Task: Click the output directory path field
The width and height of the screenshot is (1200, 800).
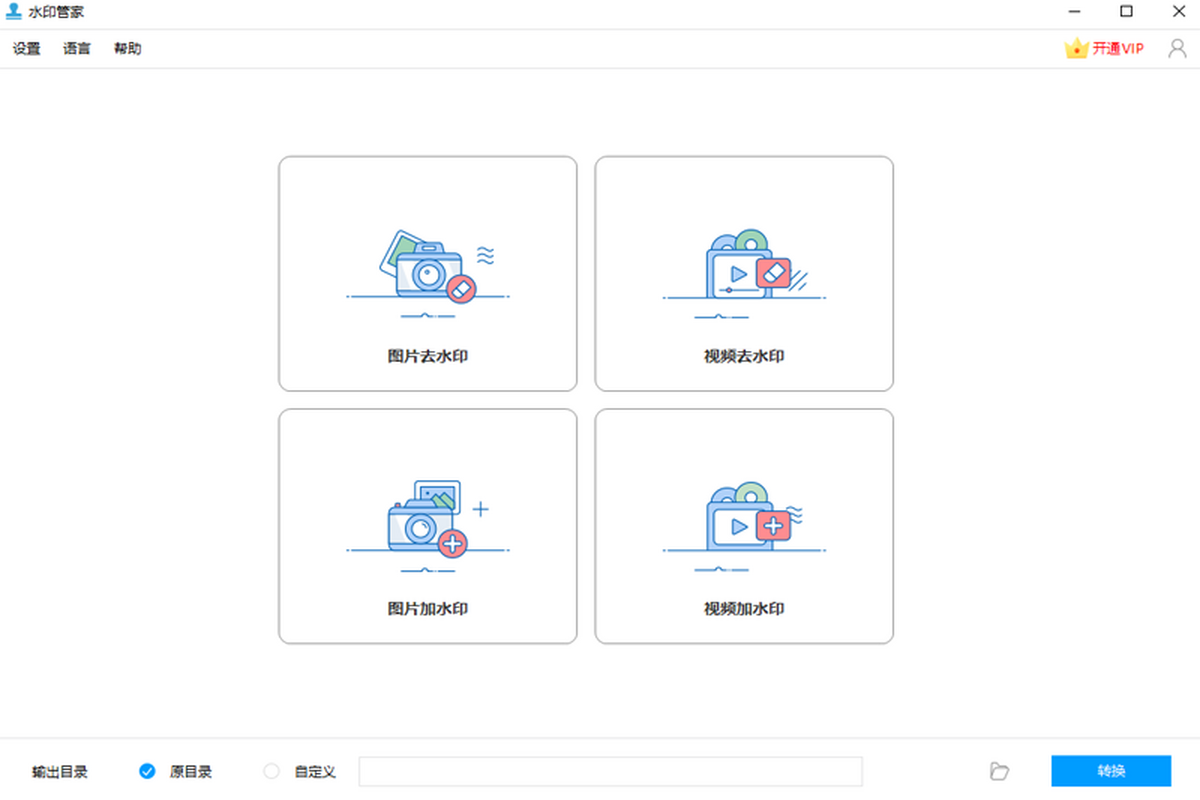Action: (610, 771)
